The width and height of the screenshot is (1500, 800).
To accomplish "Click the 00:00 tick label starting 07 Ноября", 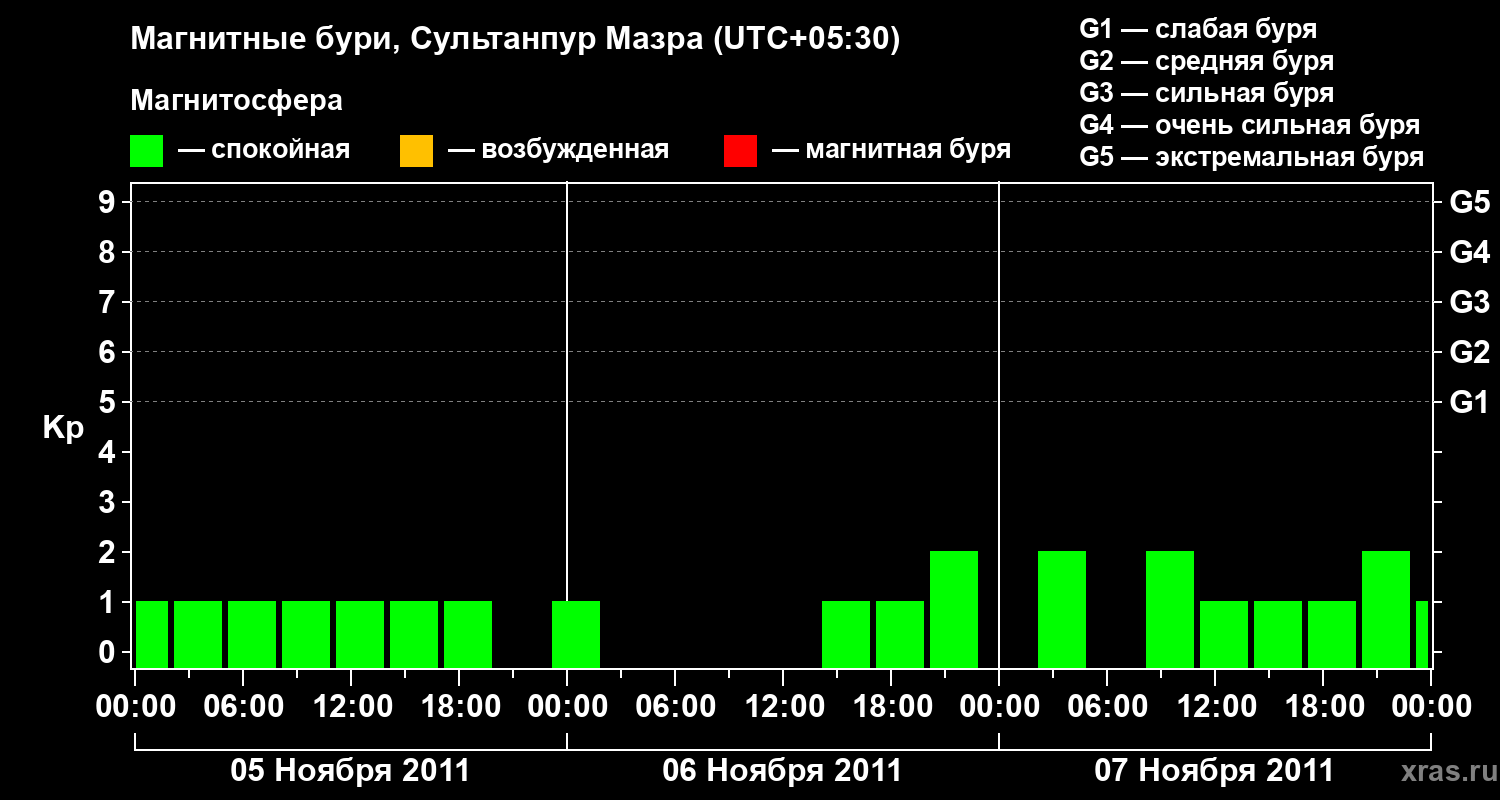I will point(999,706).
